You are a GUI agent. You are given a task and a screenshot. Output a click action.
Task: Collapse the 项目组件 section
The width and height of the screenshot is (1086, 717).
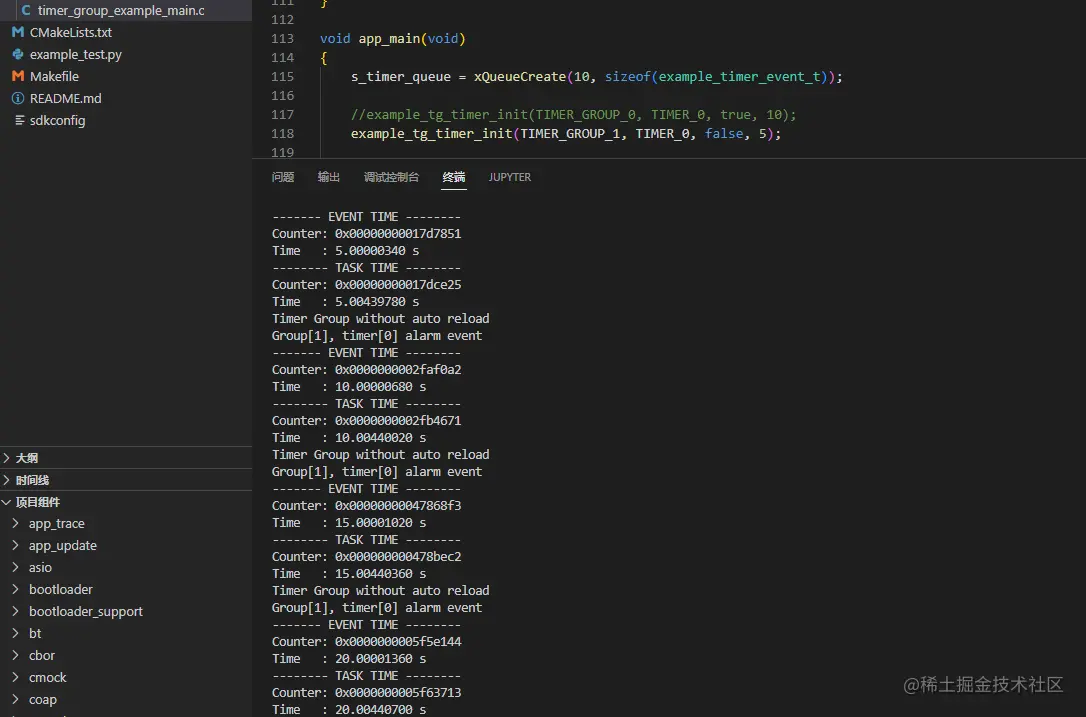tap(126, 502)
